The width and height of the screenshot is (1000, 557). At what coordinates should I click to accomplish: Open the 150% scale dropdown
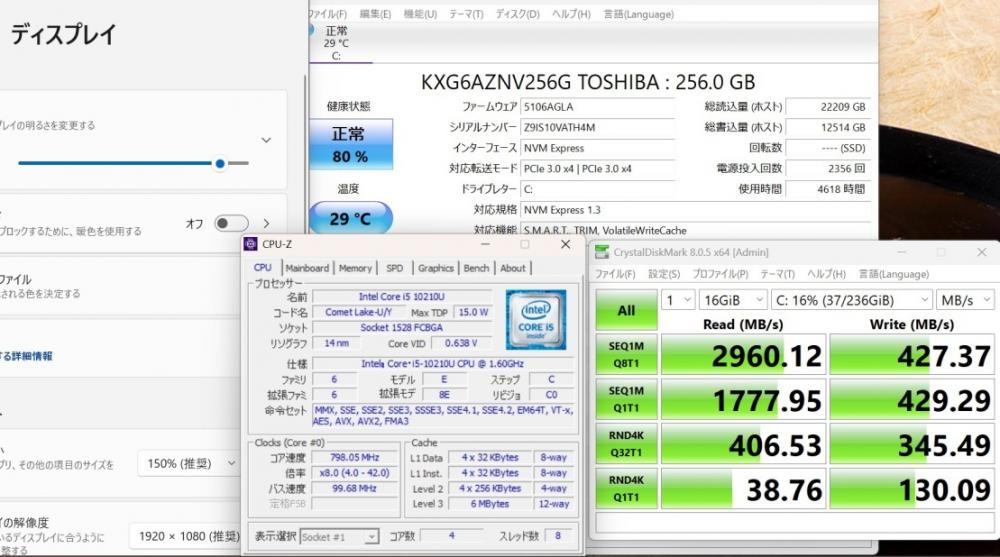click(188, 464)
